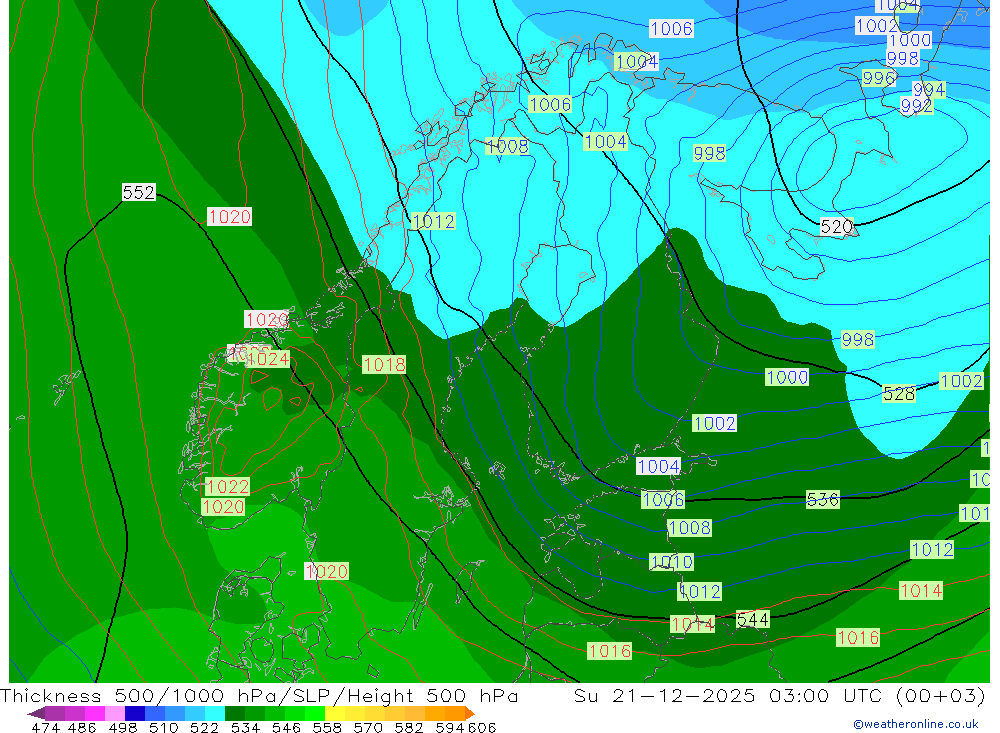Click the map title 'Thickness 500/1000 hPa/SLP/Height 500 hPa'
Screen dimensions: 1000x733
259,695
